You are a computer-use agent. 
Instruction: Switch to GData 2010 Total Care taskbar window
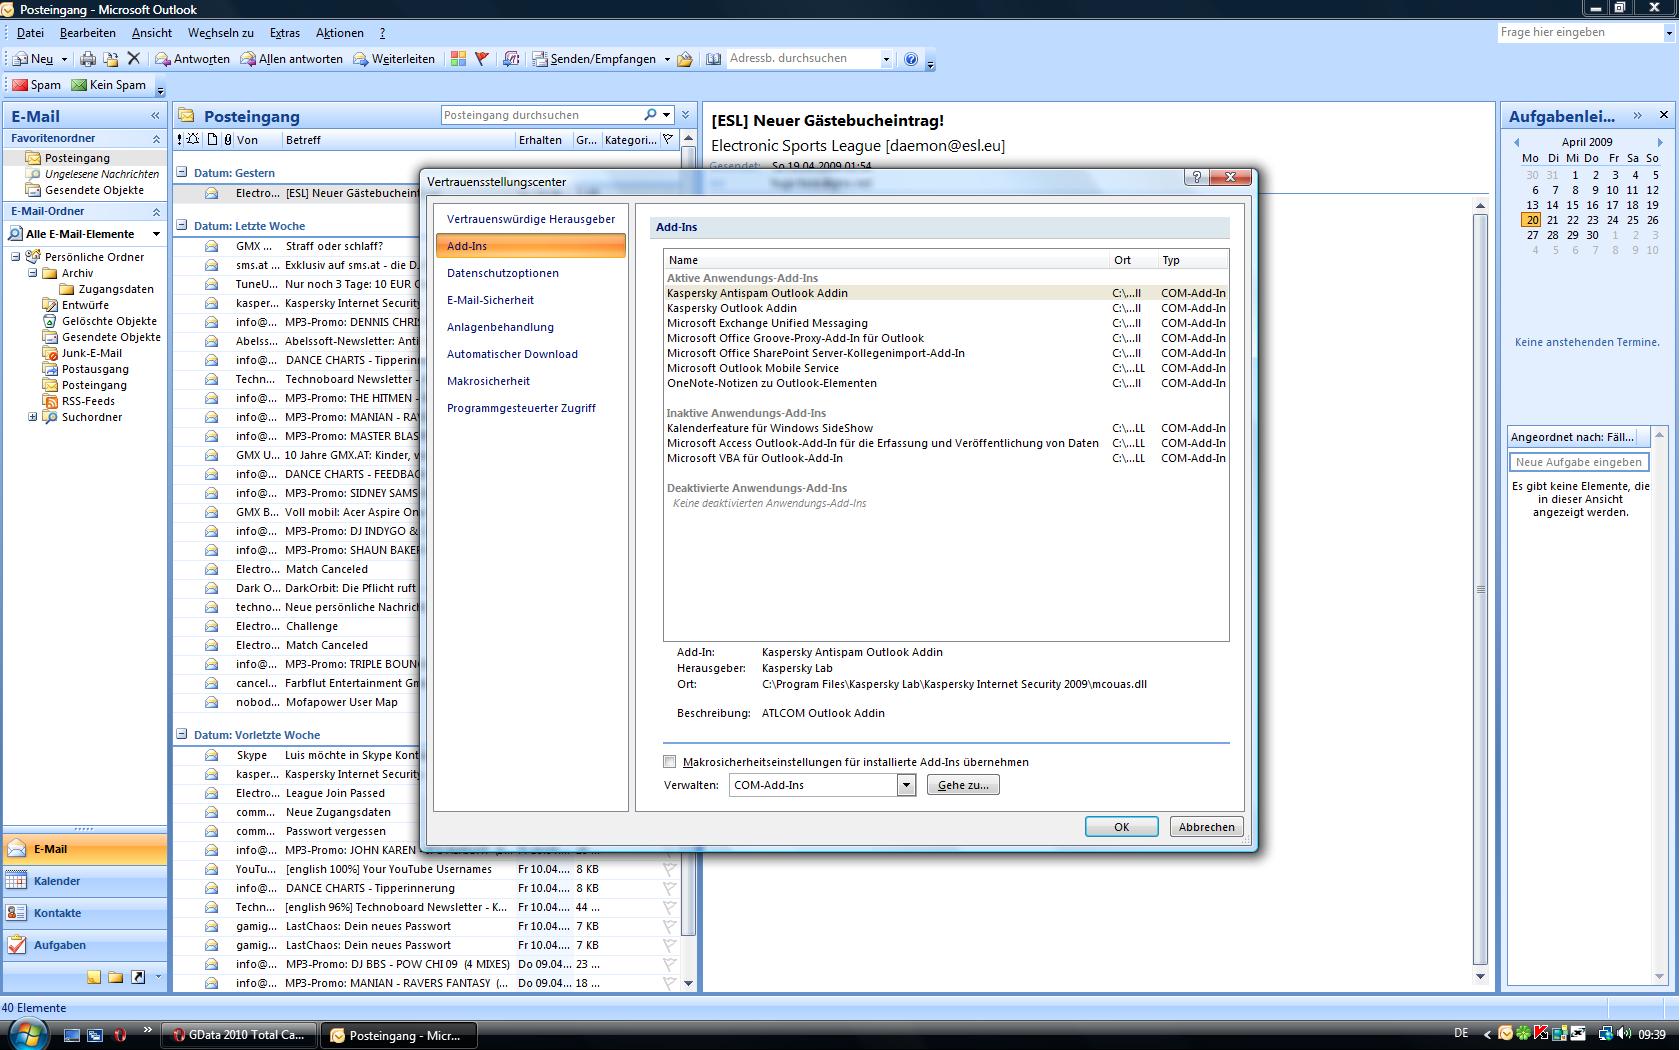240,1035
